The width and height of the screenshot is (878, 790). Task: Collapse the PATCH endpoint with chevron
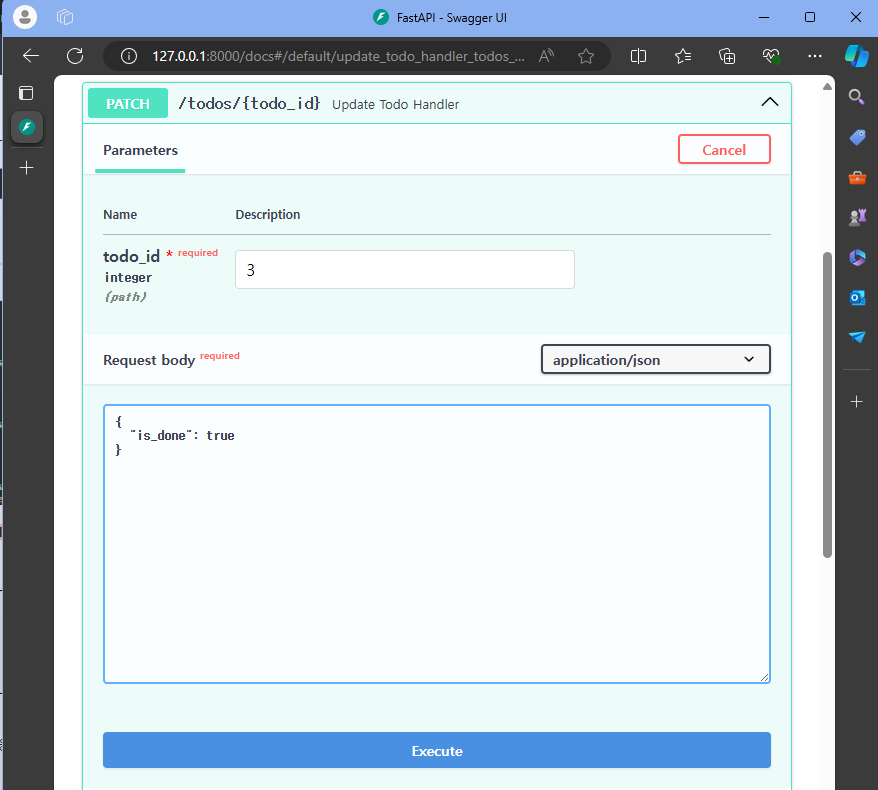click(x=770, y=102)
